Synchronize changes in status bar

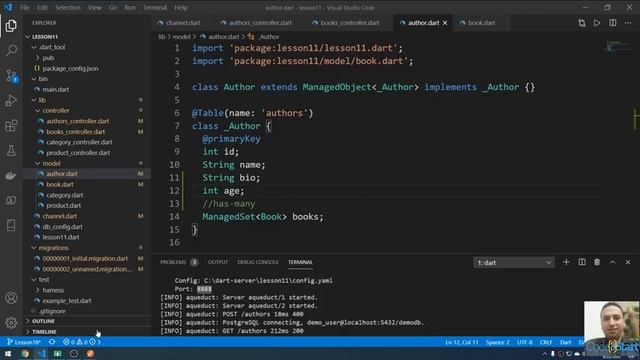click(52, 342)
